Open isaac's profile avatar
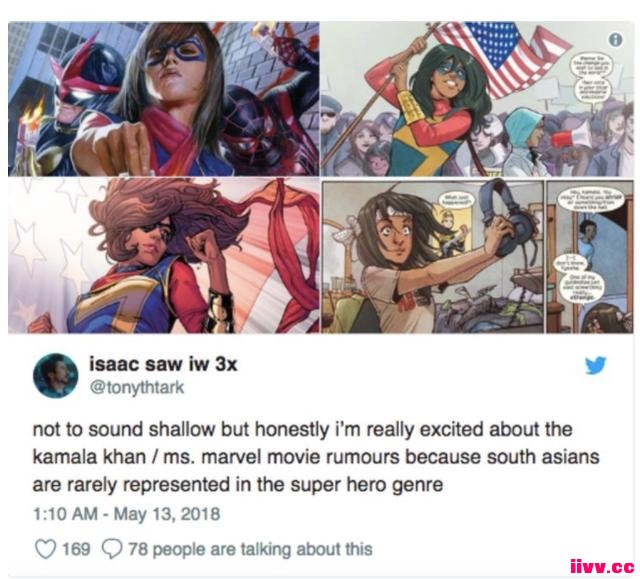 tap(56, 376)
